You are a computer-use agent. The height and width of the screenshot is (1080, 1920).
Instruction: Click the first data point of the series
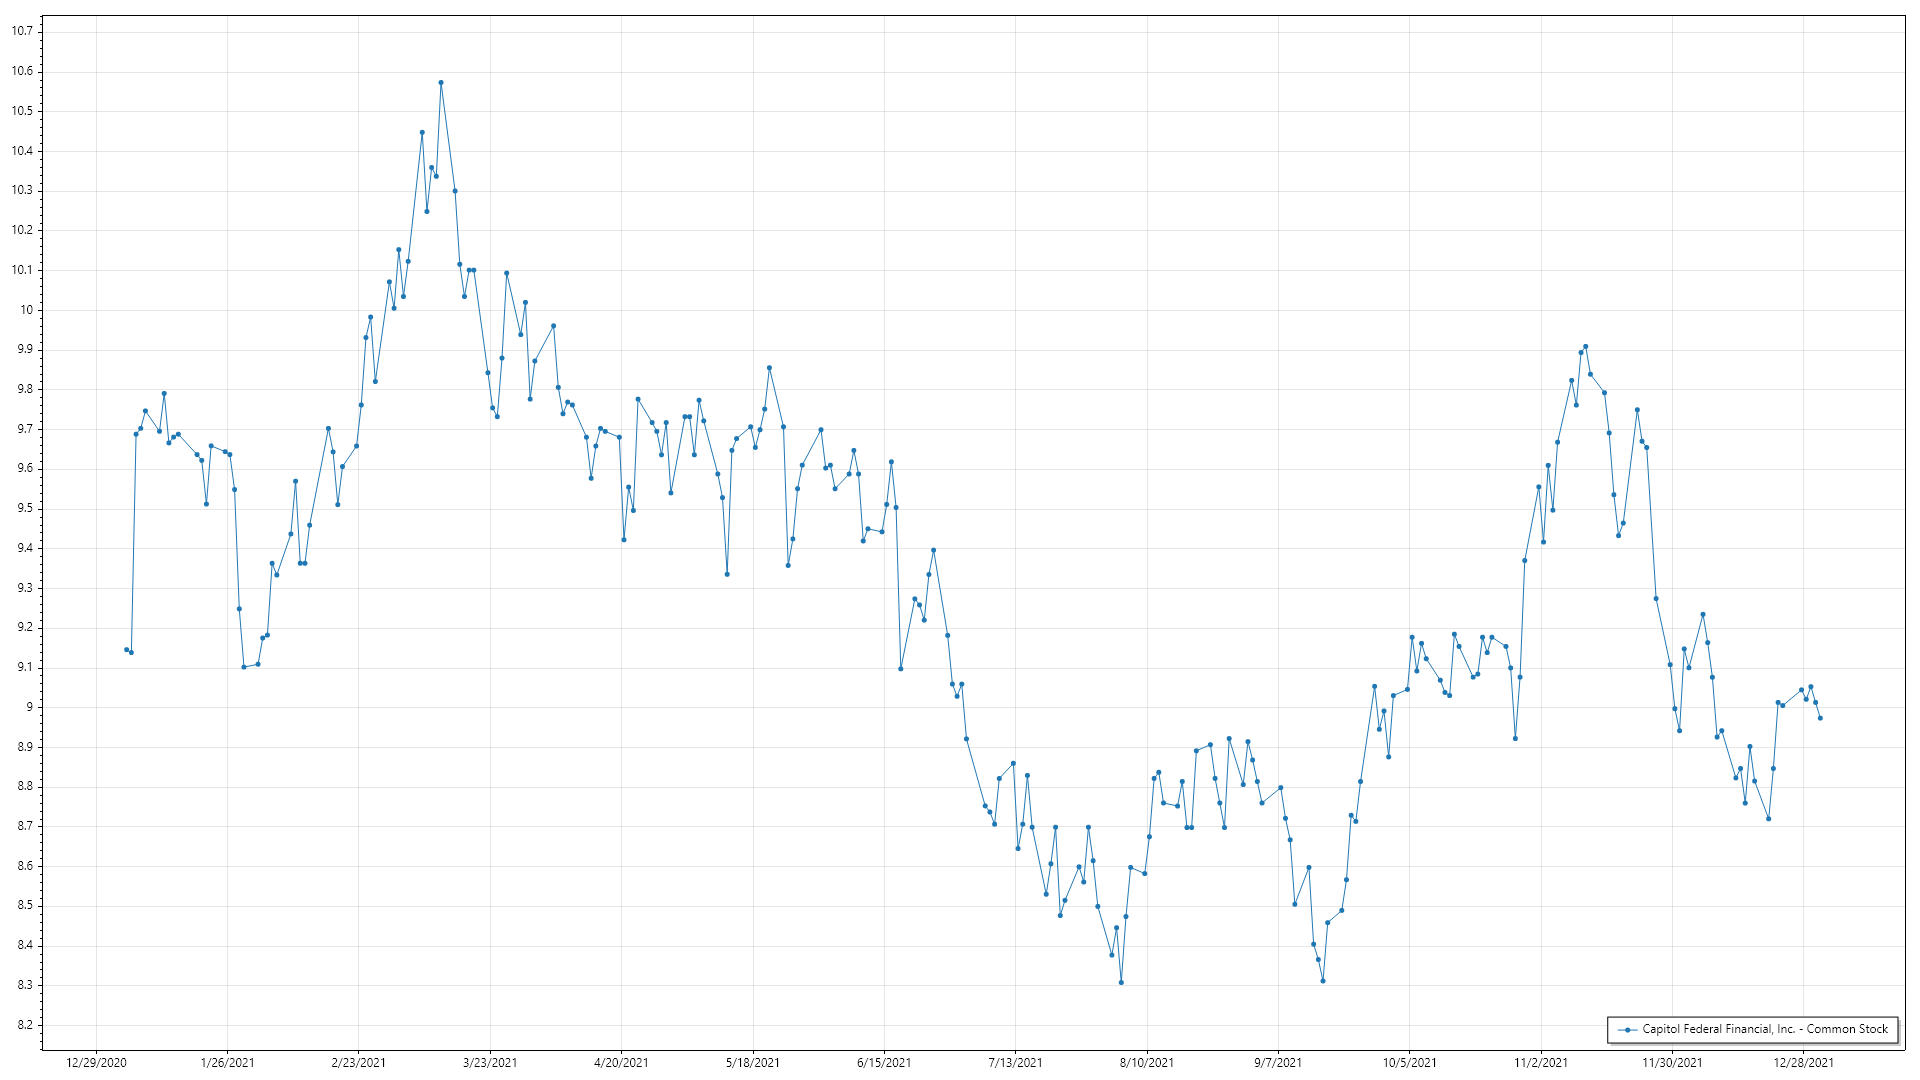pos(126,650)
